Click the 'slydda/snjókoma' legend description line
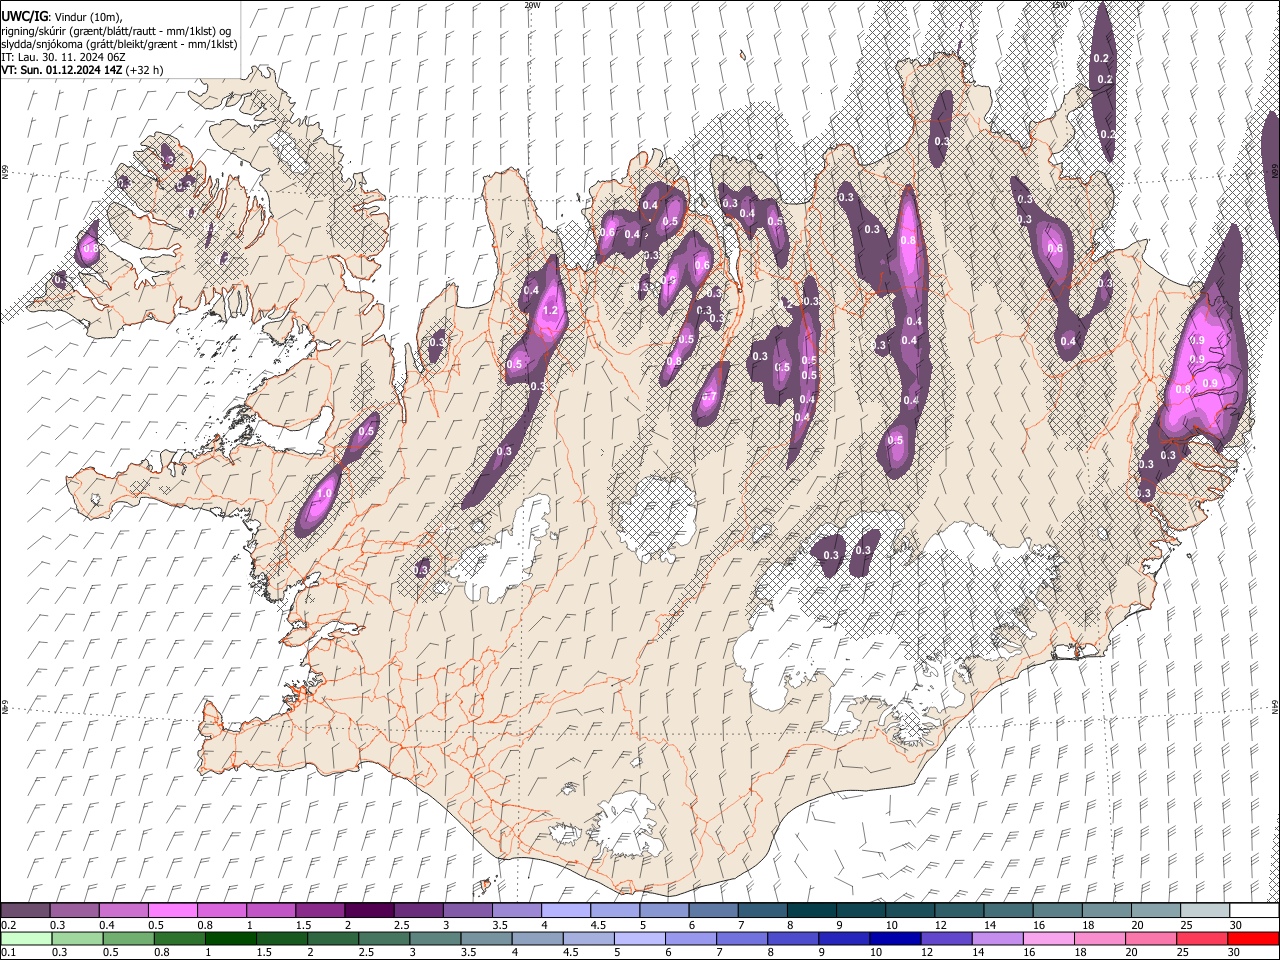1280x960 pixels. pyautogui.click(x=119, y=44)
